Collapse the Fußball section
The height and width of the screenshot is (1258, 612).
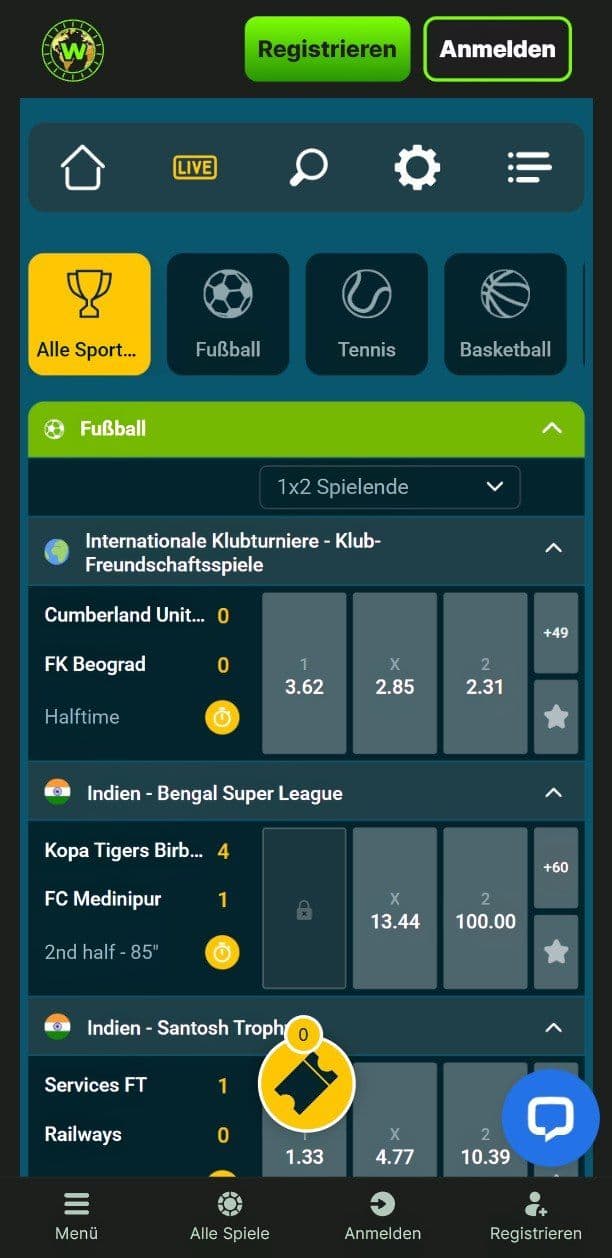point(552,428)
